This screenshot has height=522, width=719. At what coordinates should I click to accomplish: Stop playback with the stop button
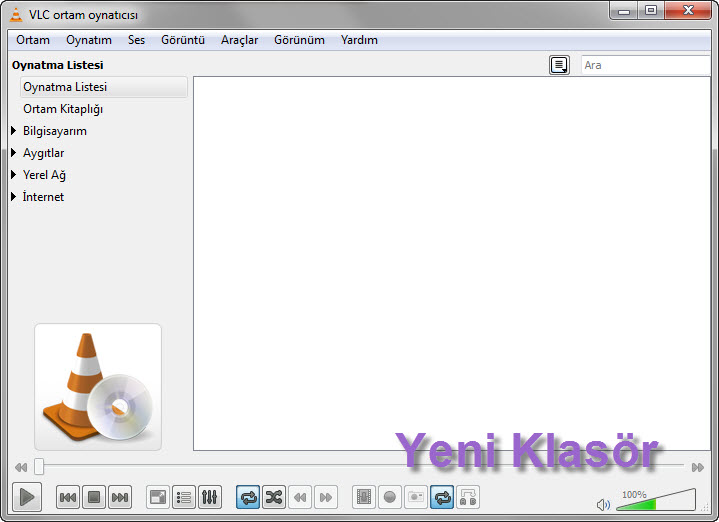[x=94, y=497]
